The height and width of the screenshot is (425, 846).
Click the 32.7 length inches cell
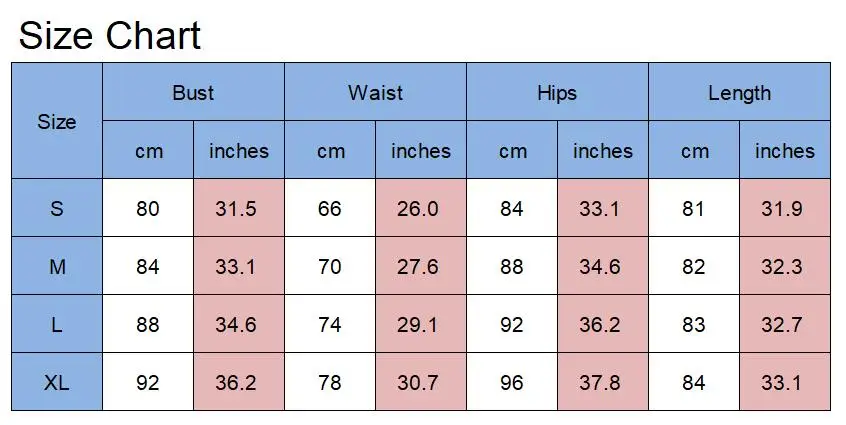(x=784, y=324)
